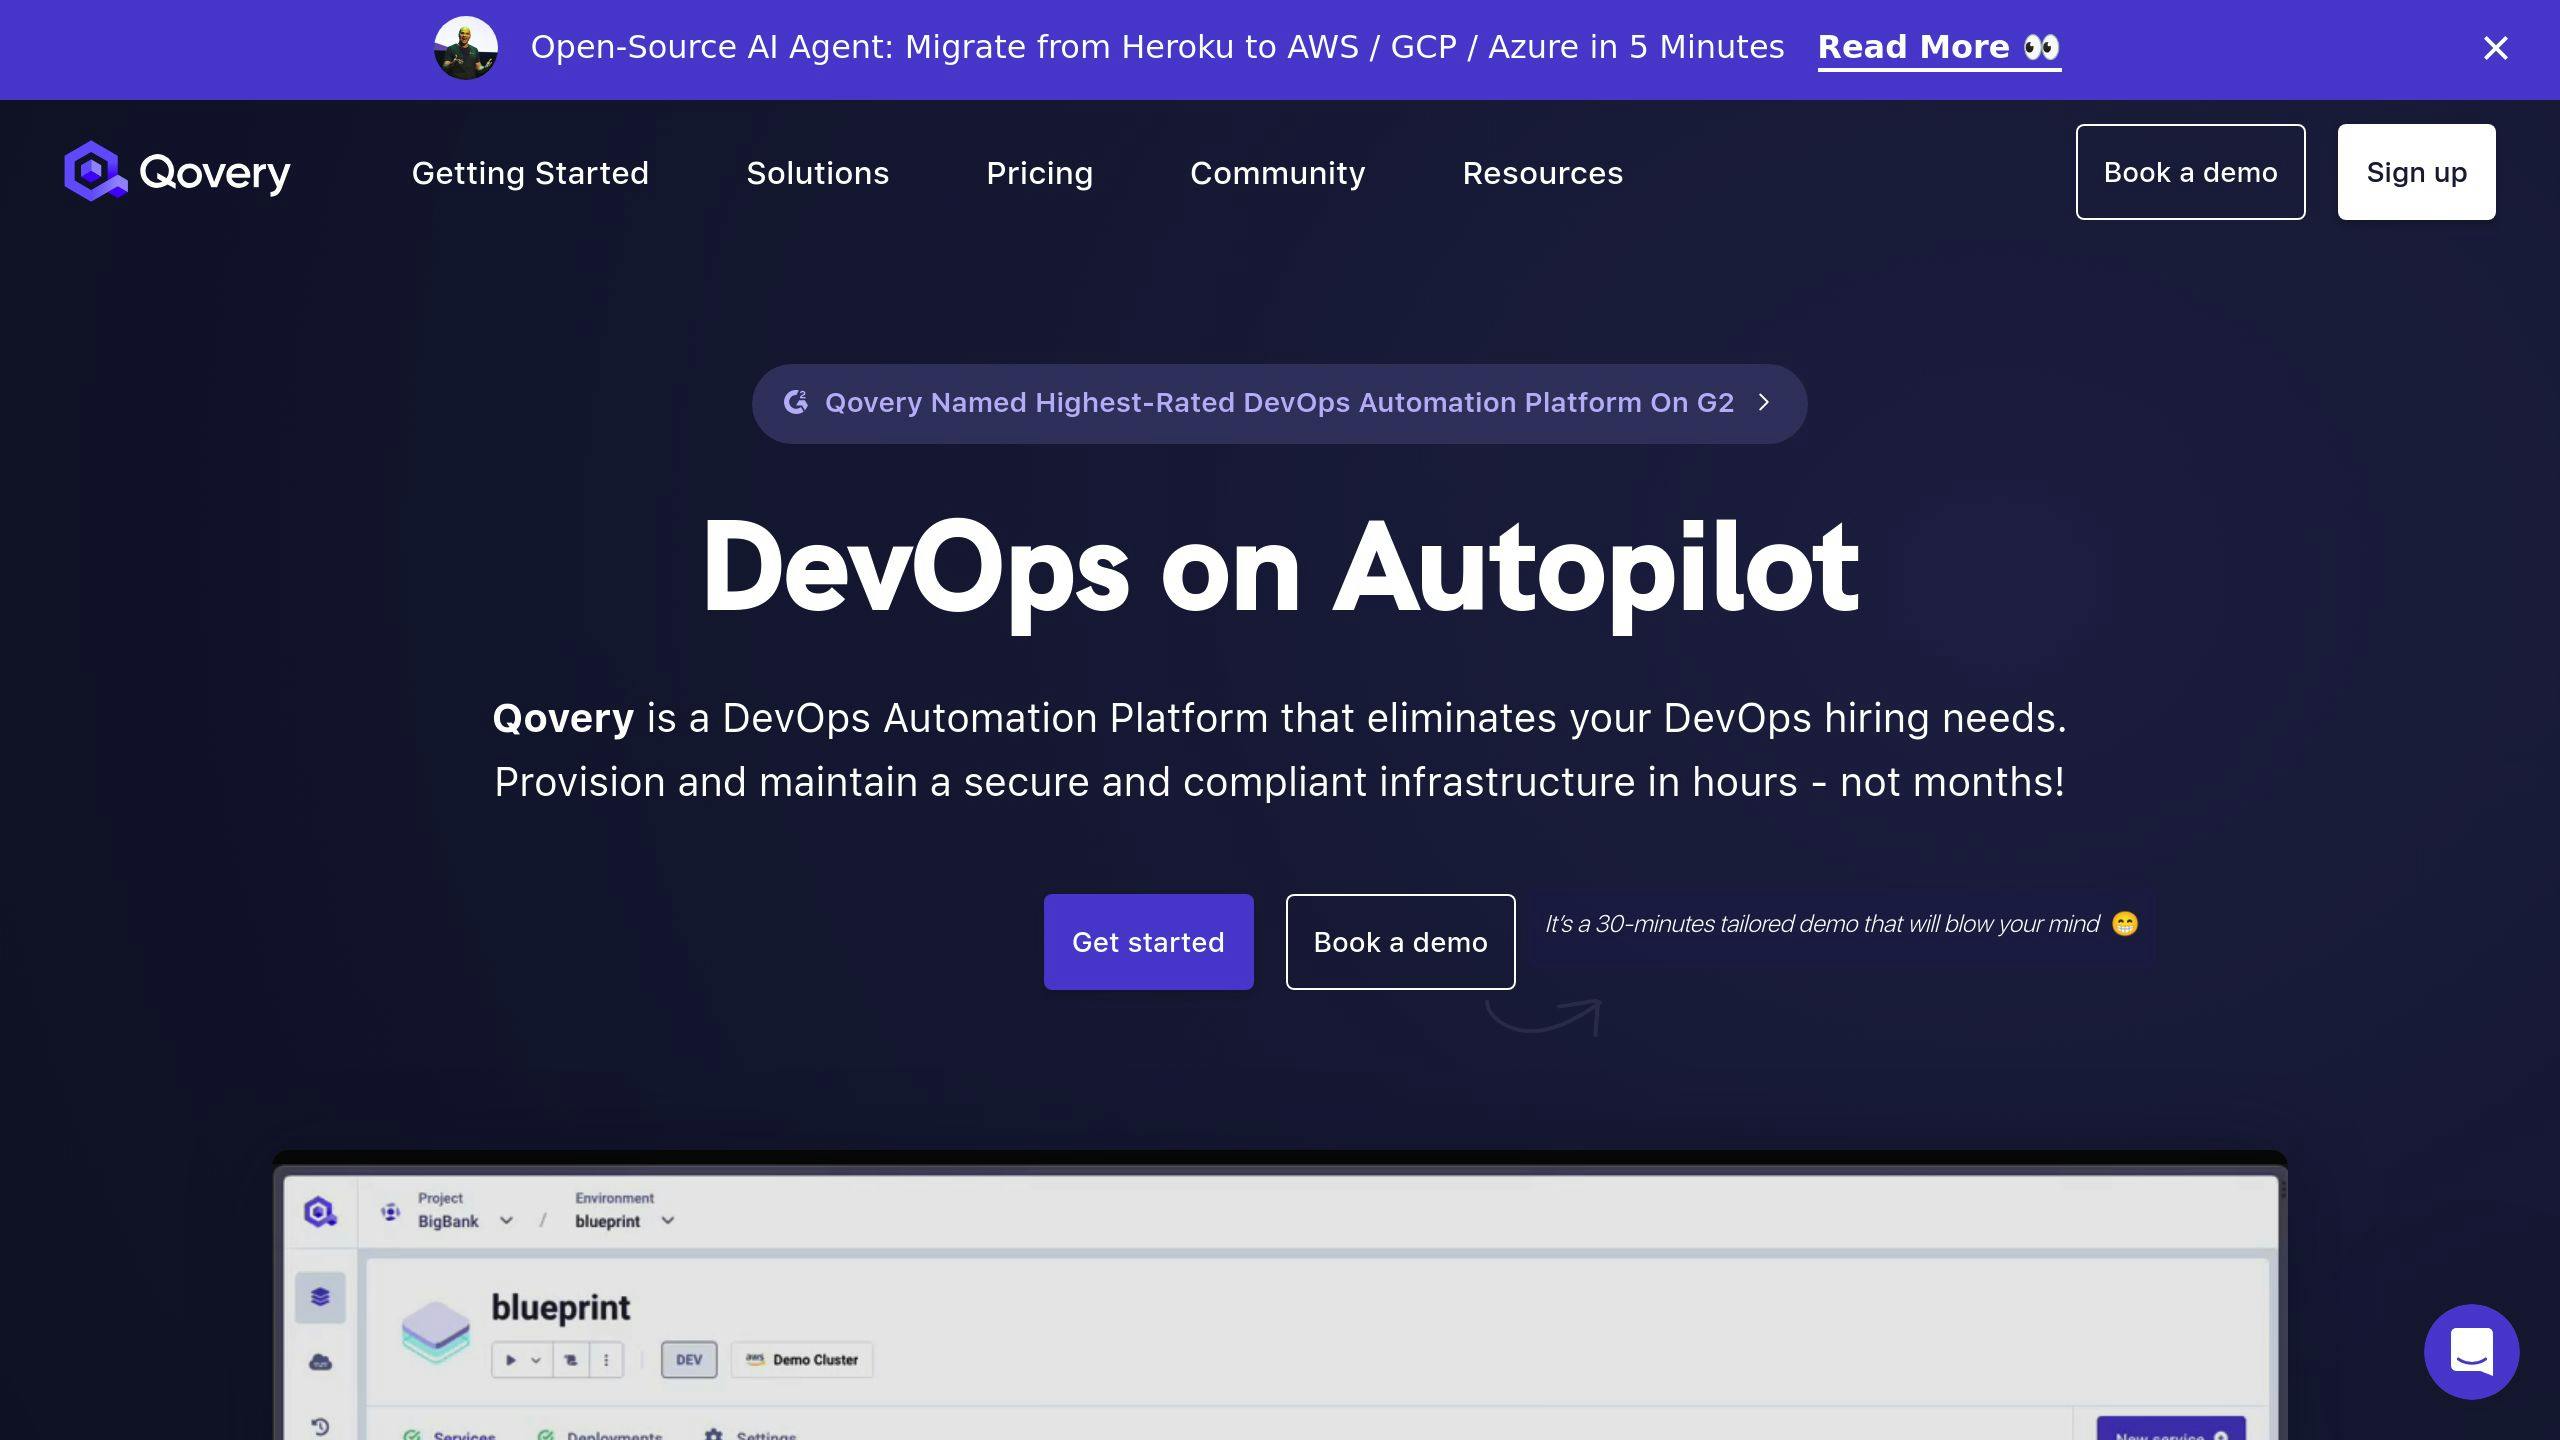Click the Sign up button
Screen dimensions: 2560x1440
click(2416, 172)
